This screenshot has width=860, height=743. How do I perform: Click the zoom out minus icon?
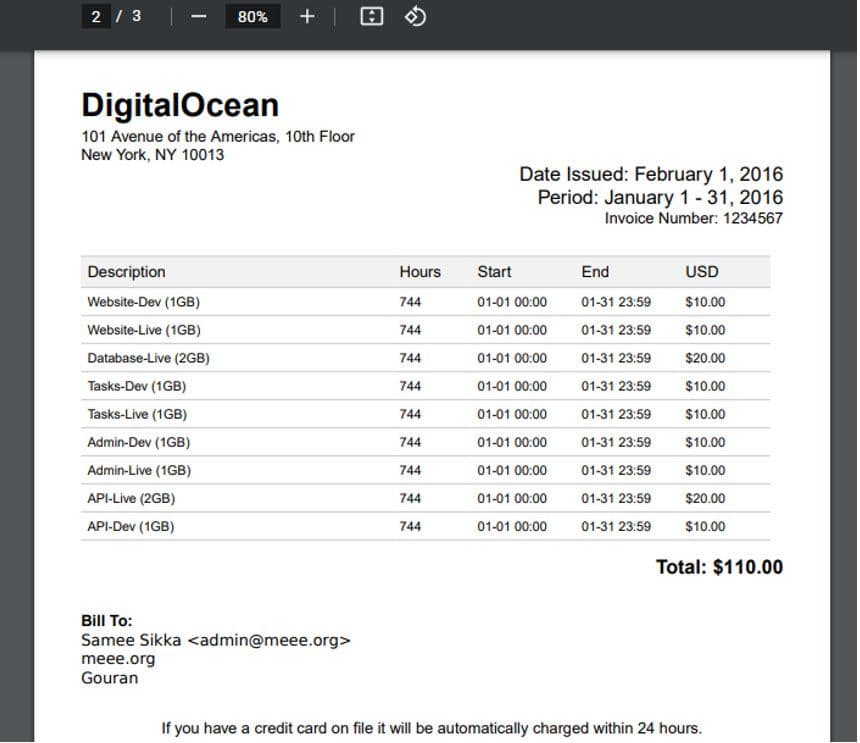pos(198,17)
